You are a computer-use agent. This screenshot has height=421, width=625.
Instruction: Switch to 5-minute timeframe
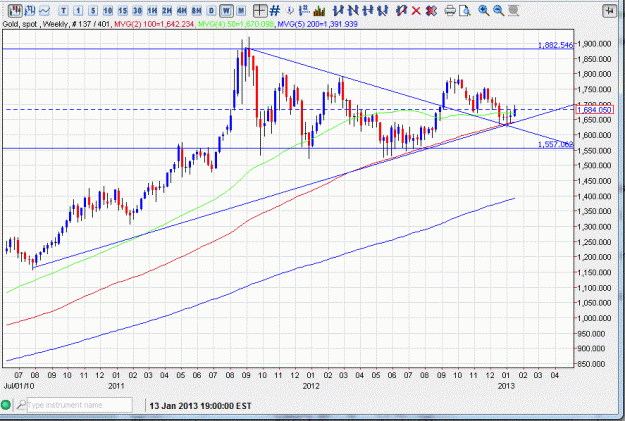(93, 11)
